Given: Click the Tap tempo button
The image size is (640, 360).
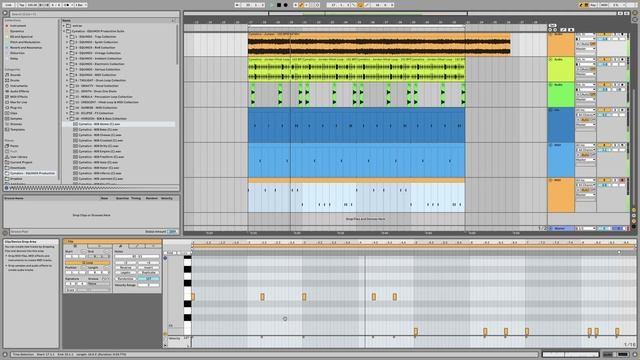Looking at the screenshot, I should tap(22, 5).
